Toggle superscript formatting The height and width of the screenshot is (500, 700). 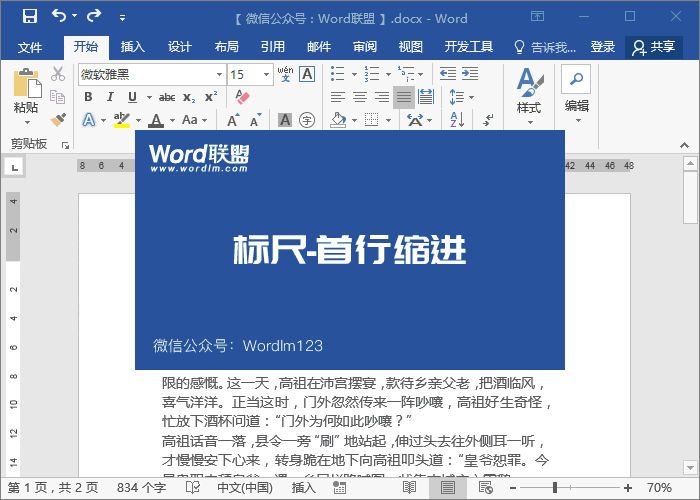[x=211, y=97]
